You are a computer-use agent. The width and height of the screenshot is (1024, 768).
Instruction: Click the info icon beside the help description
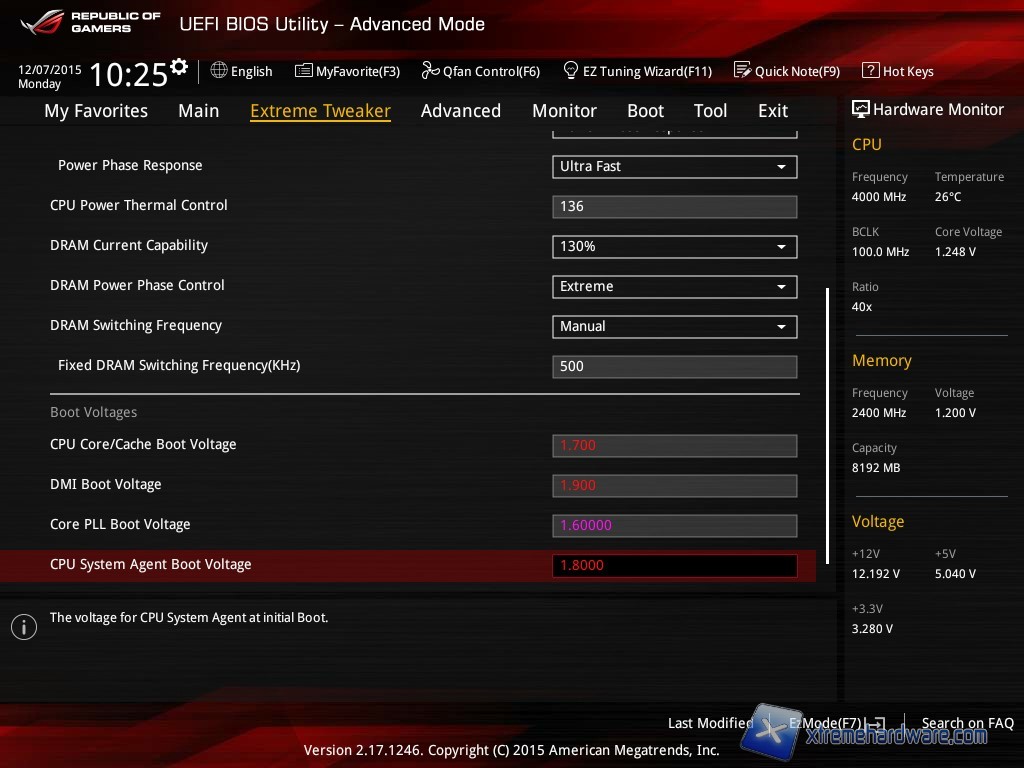pyautogui.click(x=24, y=627)
